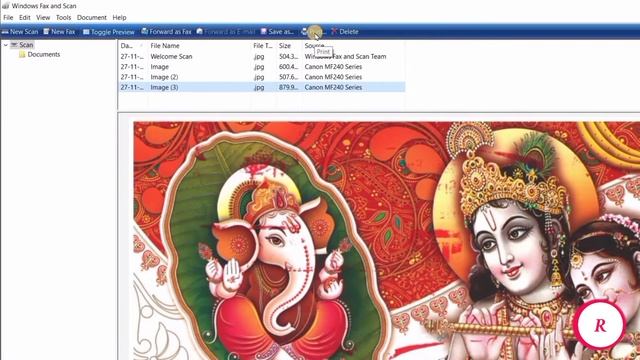Select the file named Image (3)
This screenshot has height=360, width=640.
coord(262,87)
